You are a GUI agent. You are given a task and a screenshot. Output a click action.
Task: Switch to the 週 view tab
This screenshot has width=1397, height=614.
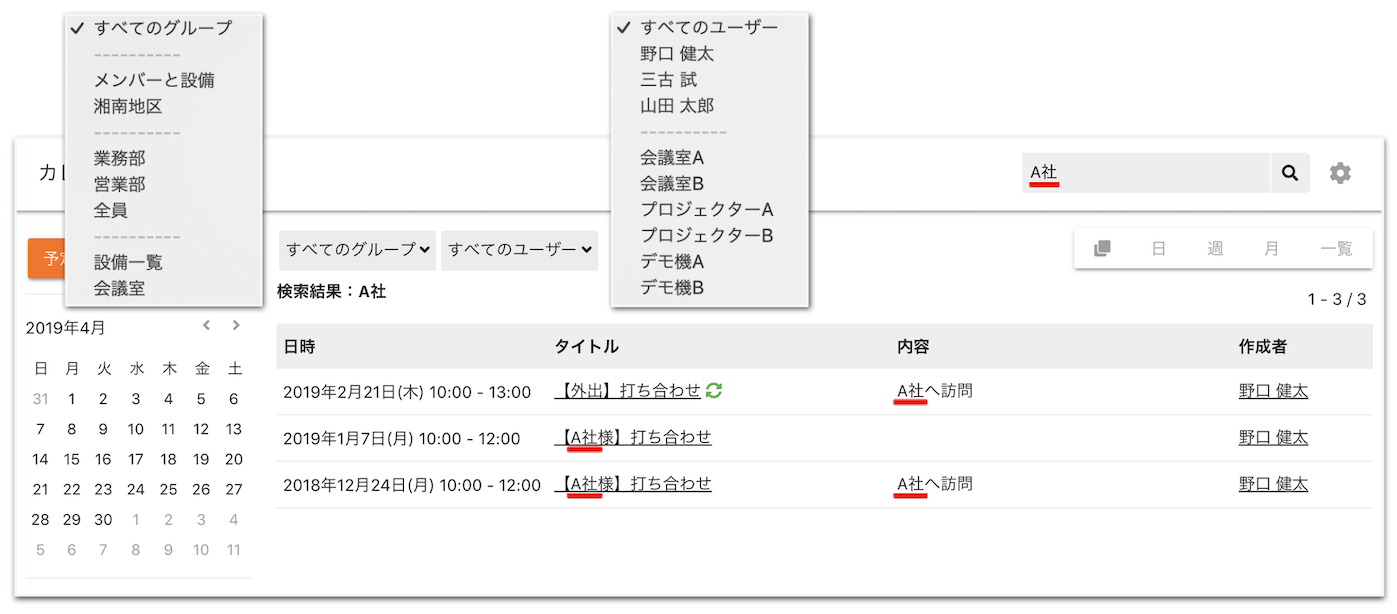[x=1215, y=249]
